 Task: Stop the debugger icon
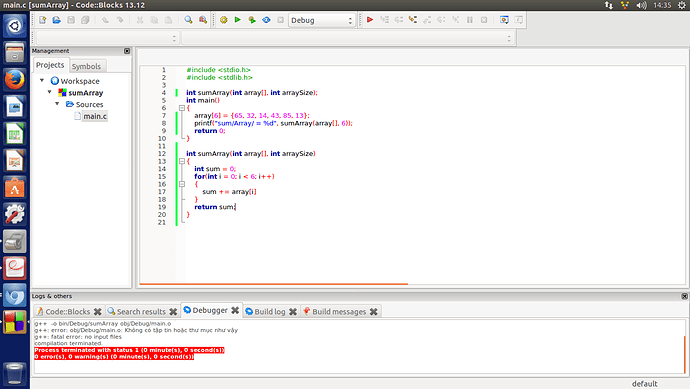point(484,20)
